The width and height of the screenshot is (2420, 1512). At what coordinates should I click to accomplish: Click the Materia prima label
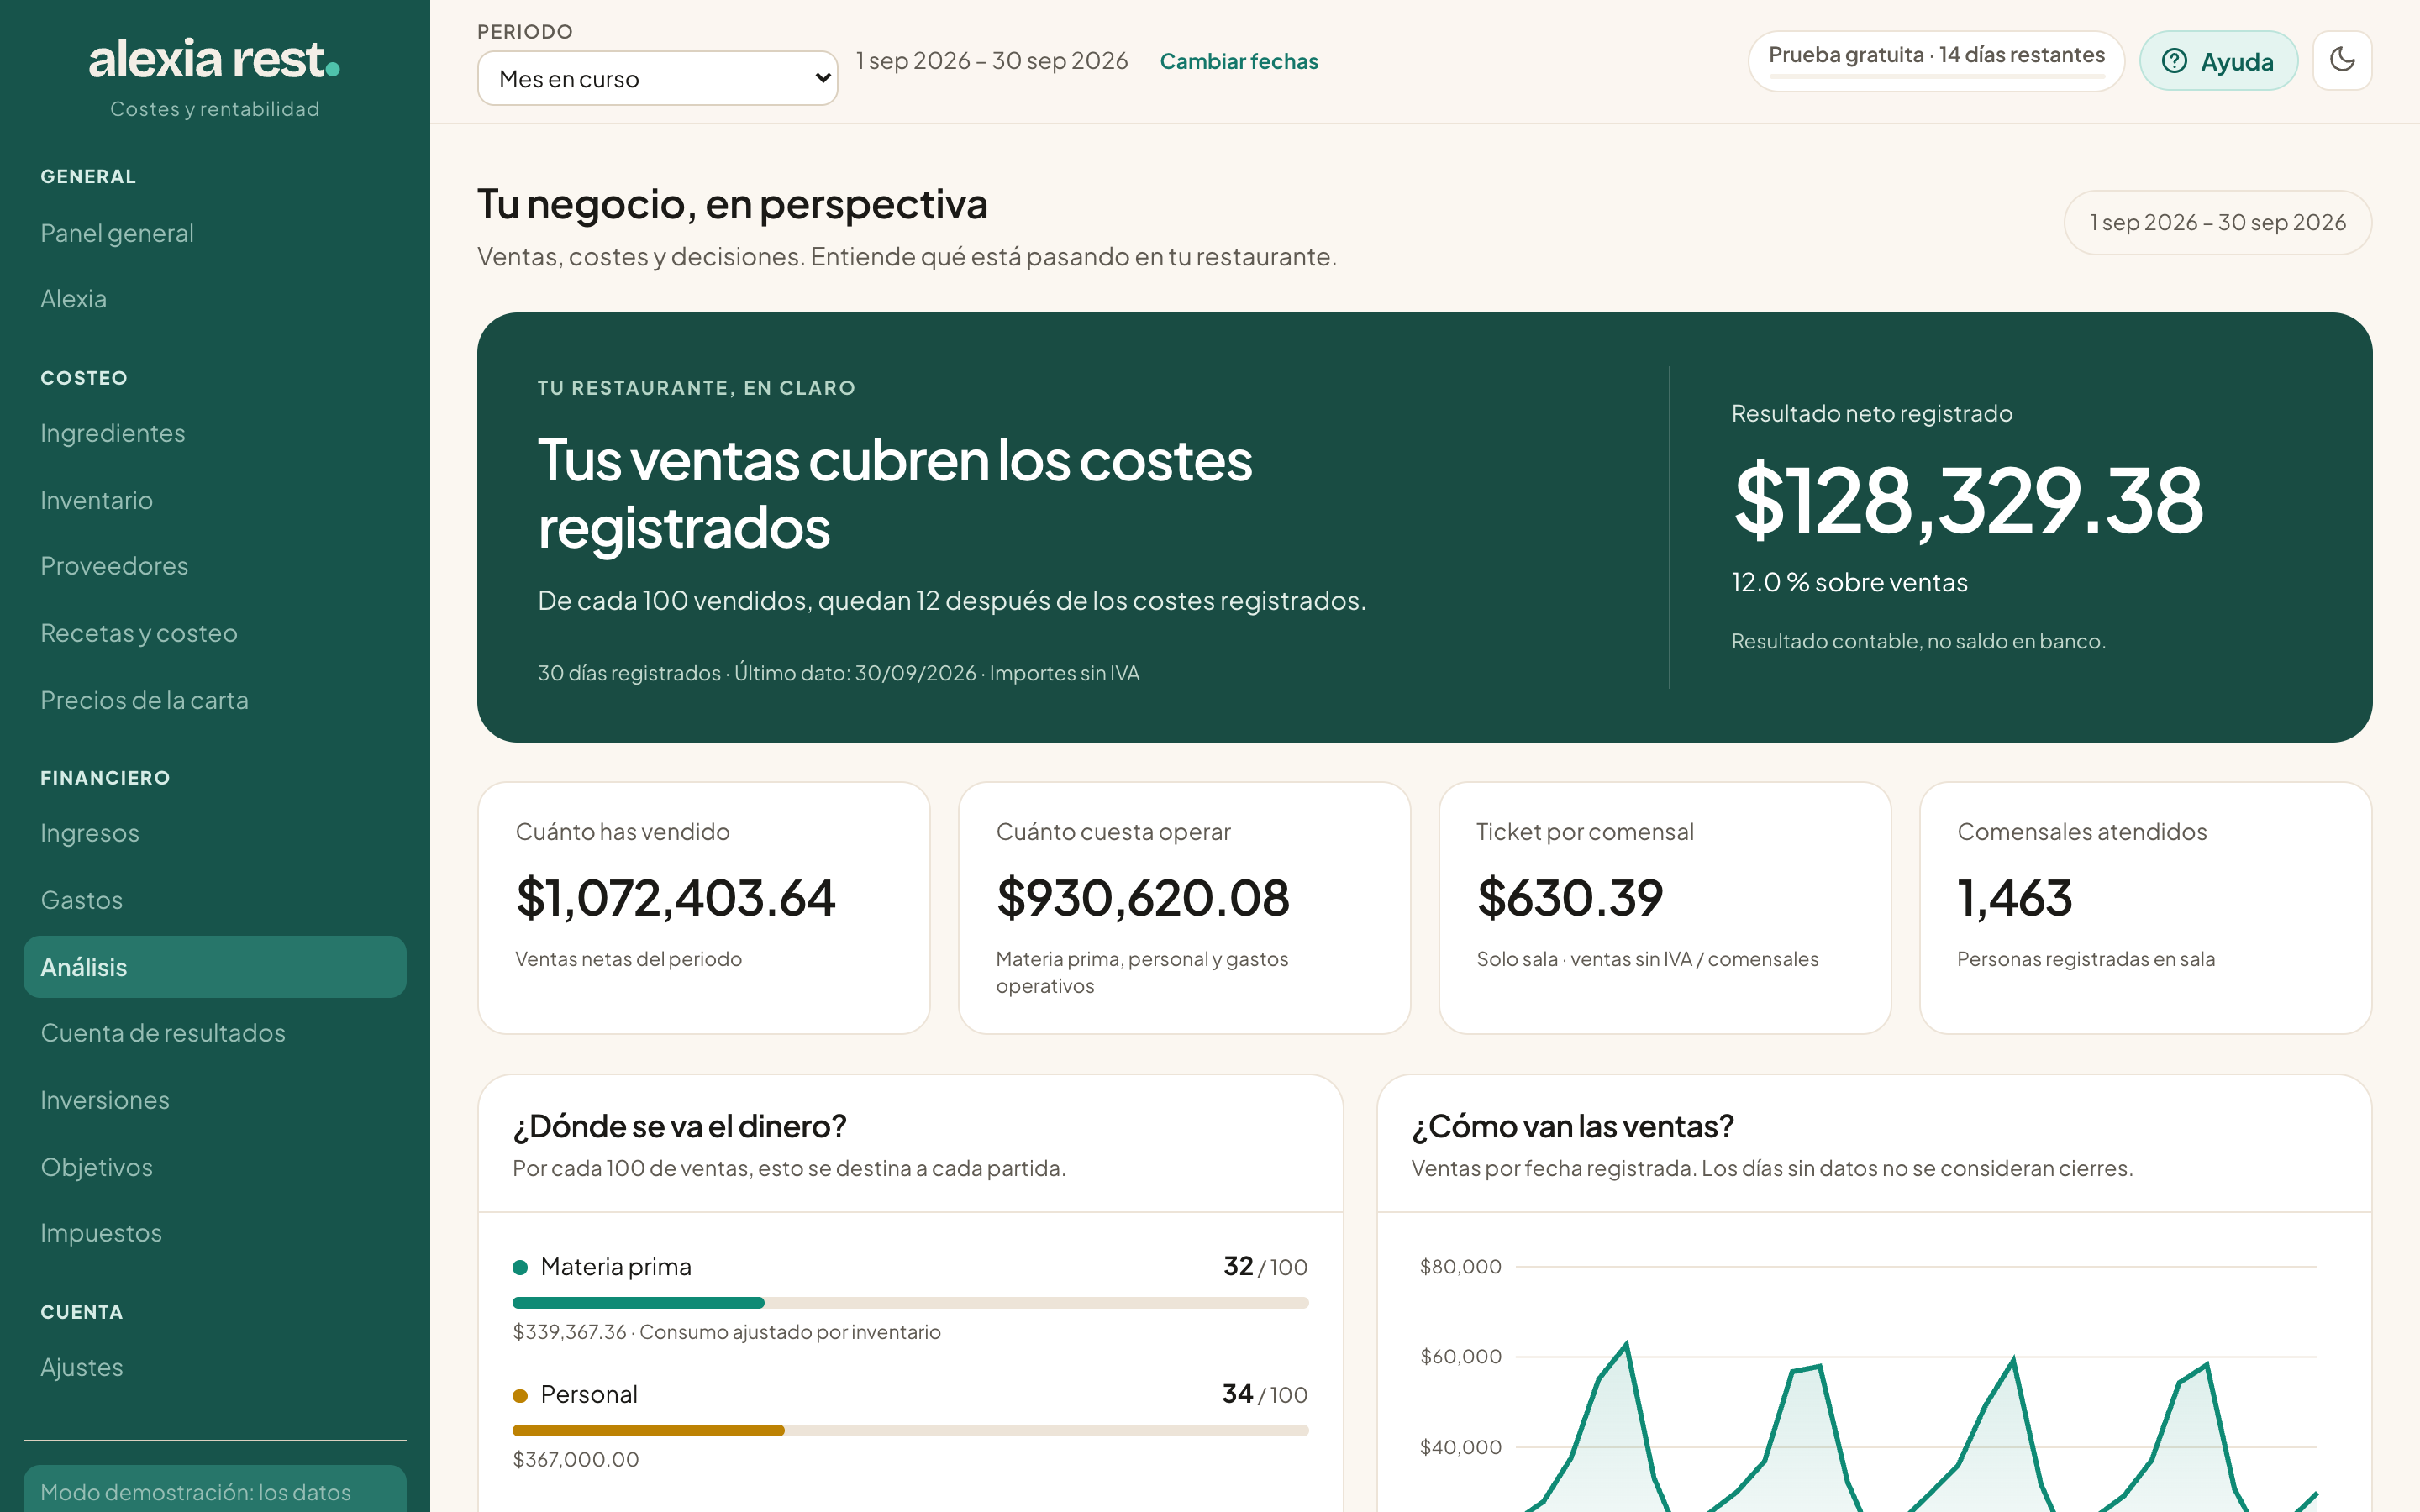pos(616,1267)
